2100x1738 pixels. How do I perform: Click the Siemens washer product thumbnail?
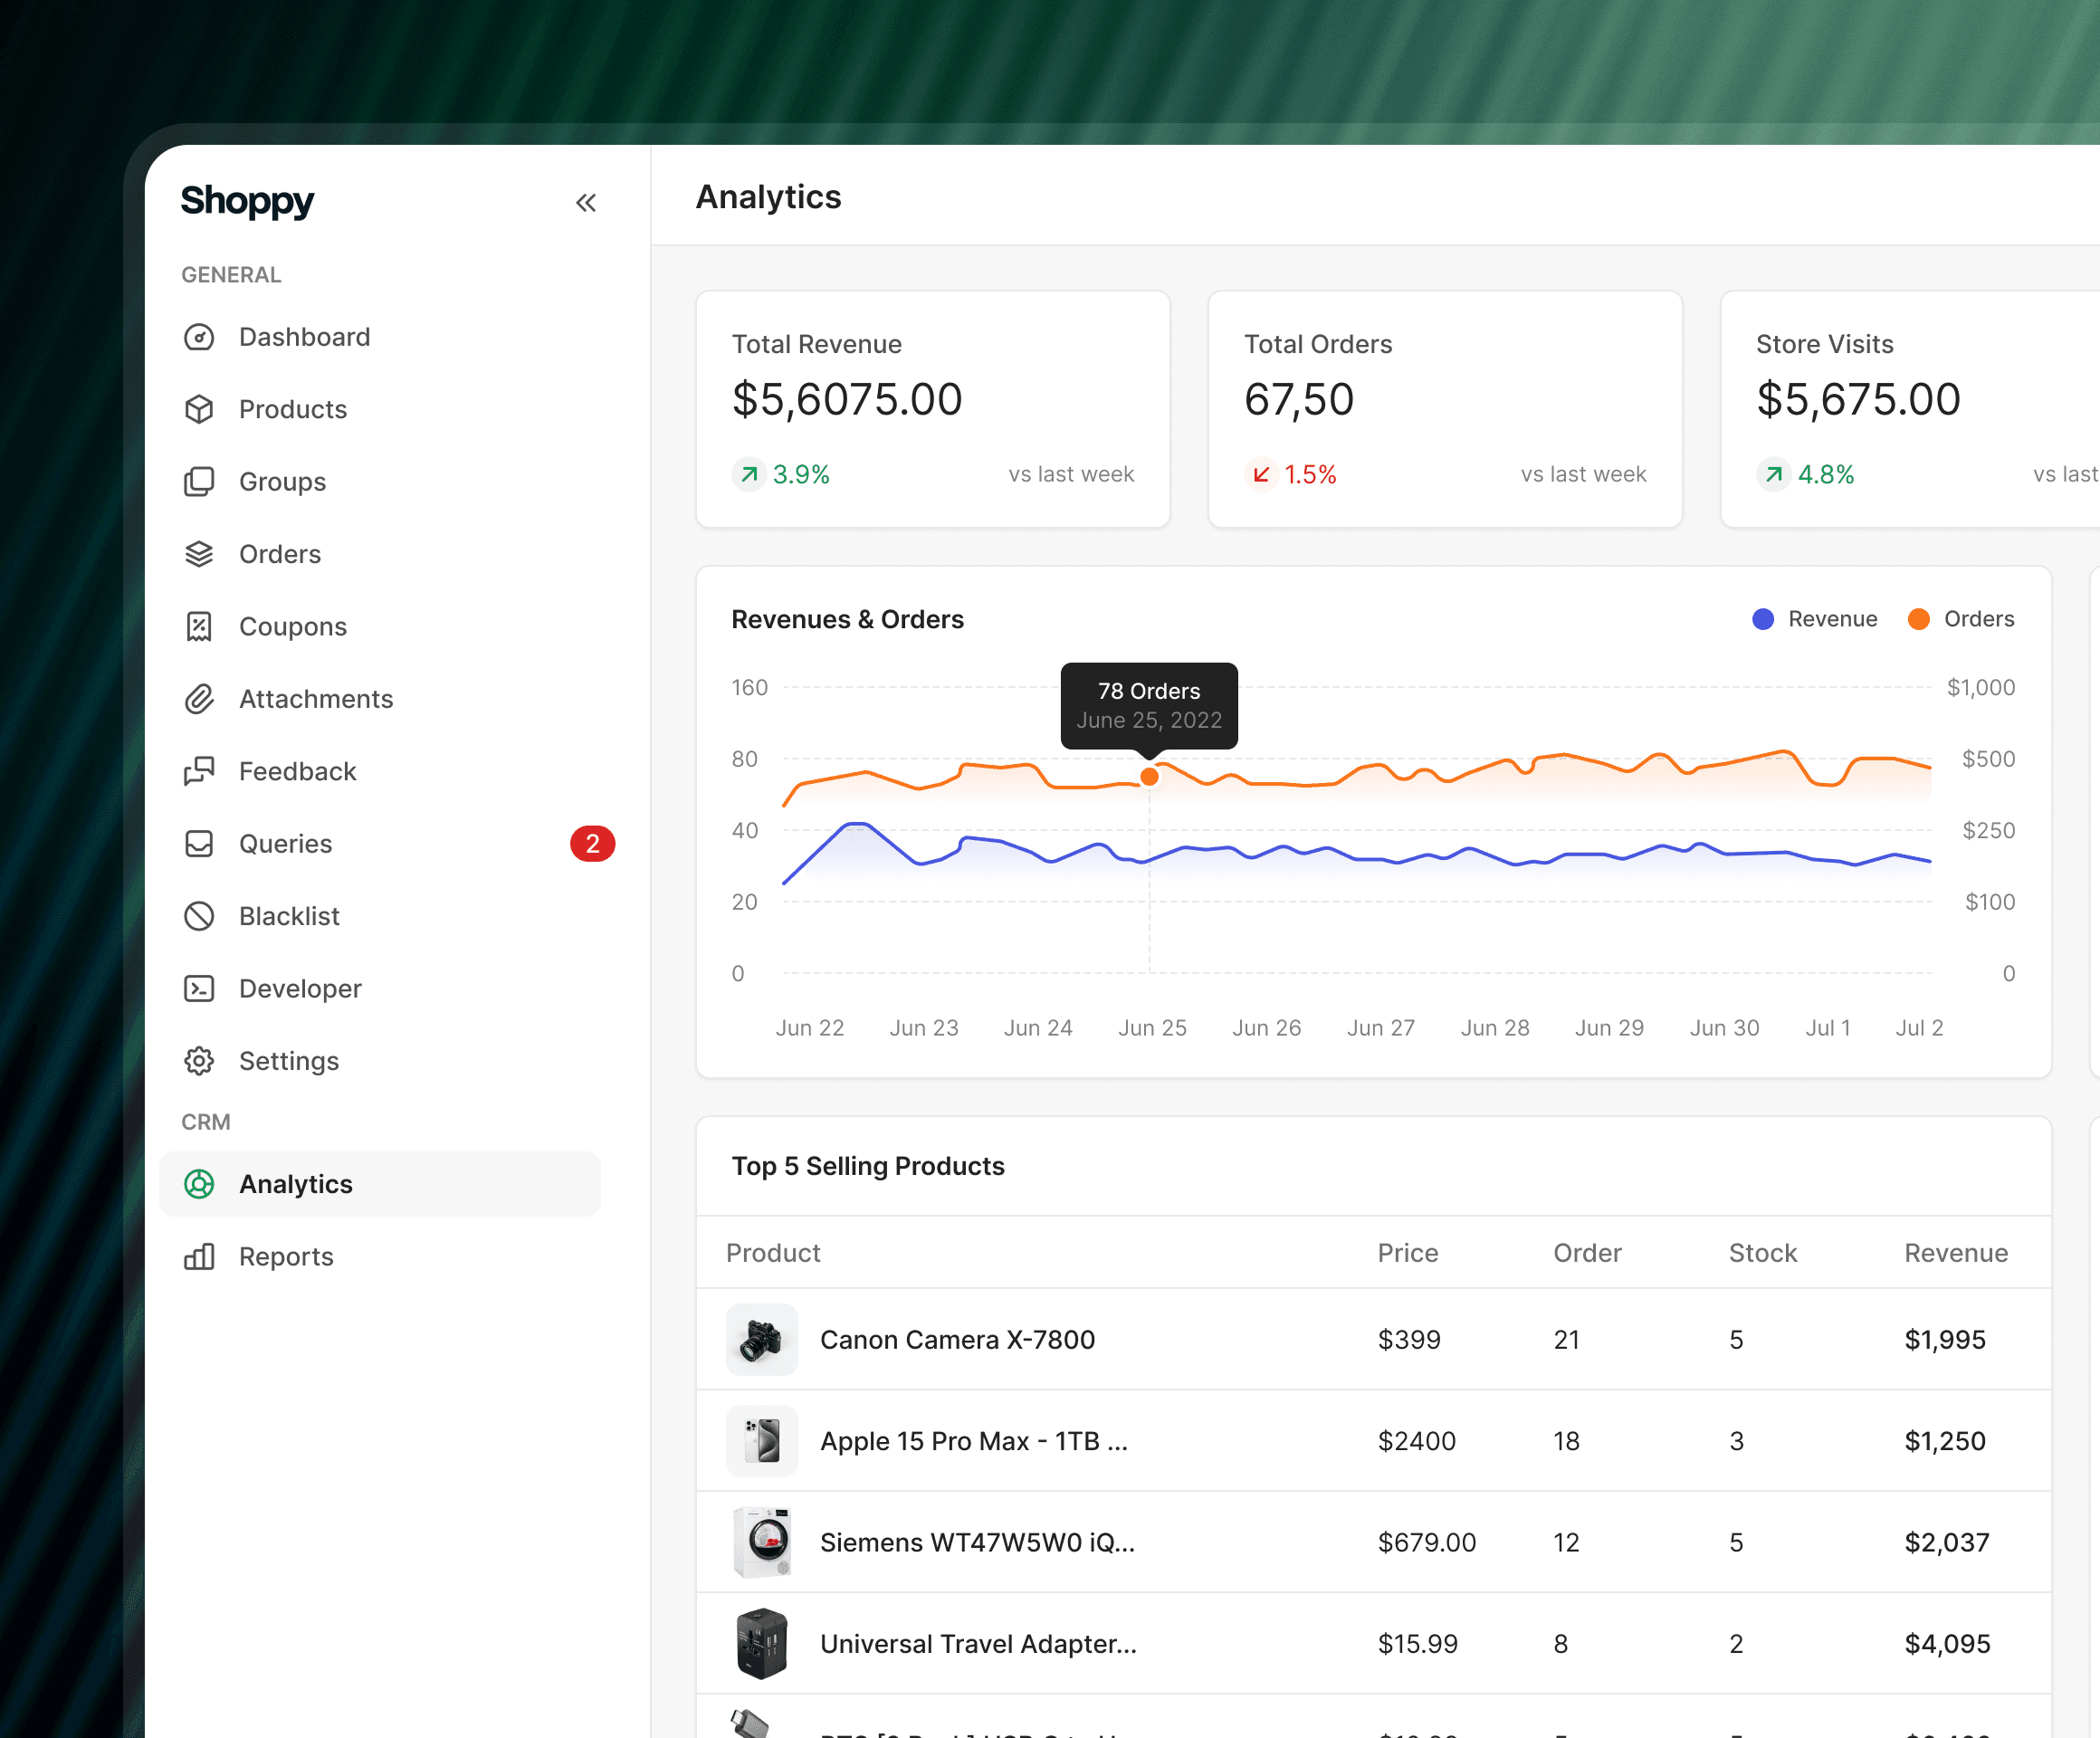tap(762, 1543)
